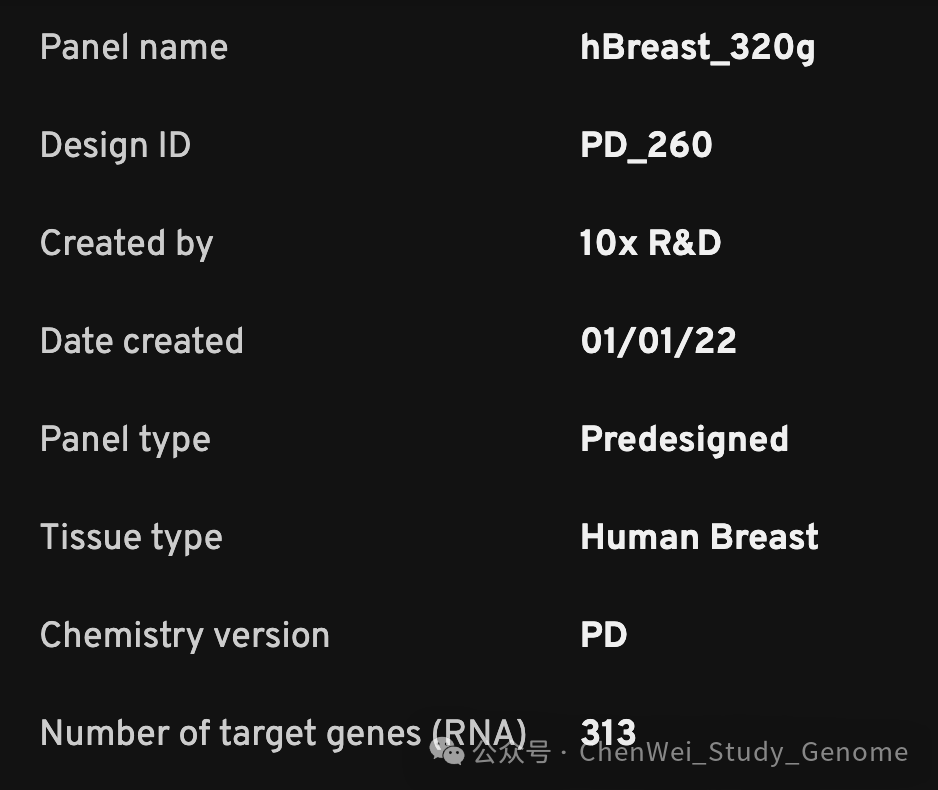Click the dot separator in the watermark

[x=565, y=752]
